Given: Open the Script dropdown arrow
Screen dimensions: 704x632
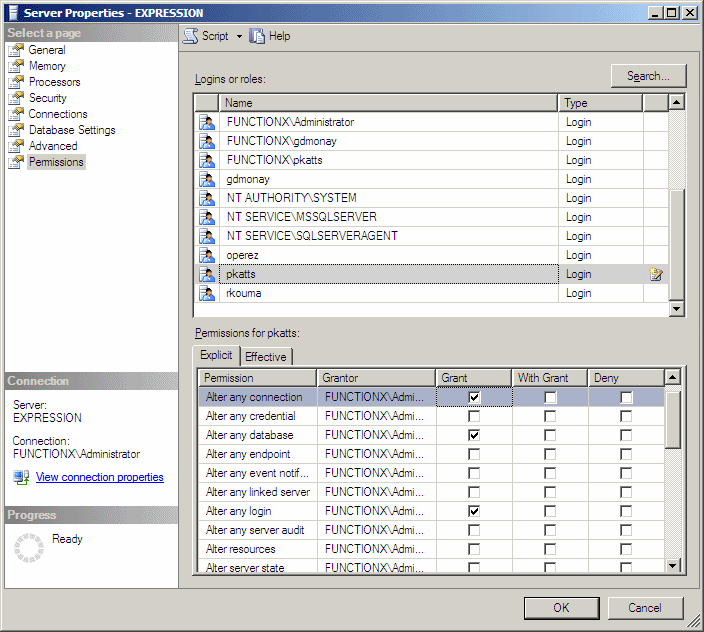Looking at the screenshot, I should click(239, 36).
